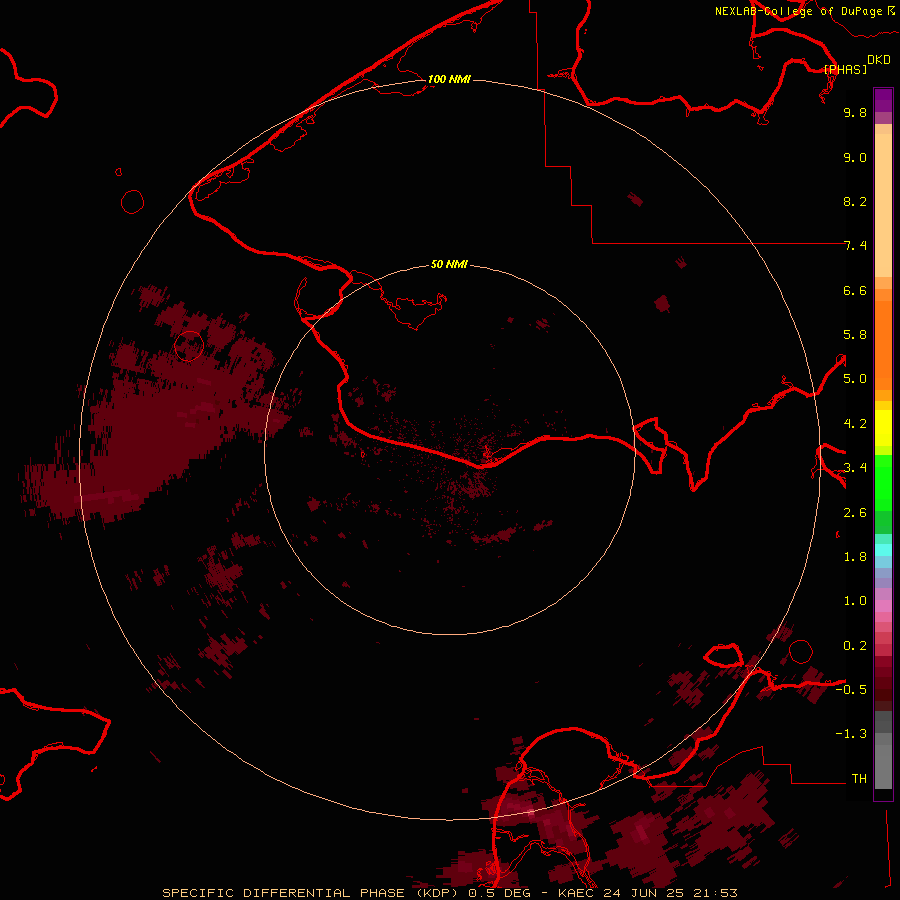Image resolution: width=900 pixels, height=900 pixels.
Task: Select the 4.2 scale label
Action: click(855, 424)
